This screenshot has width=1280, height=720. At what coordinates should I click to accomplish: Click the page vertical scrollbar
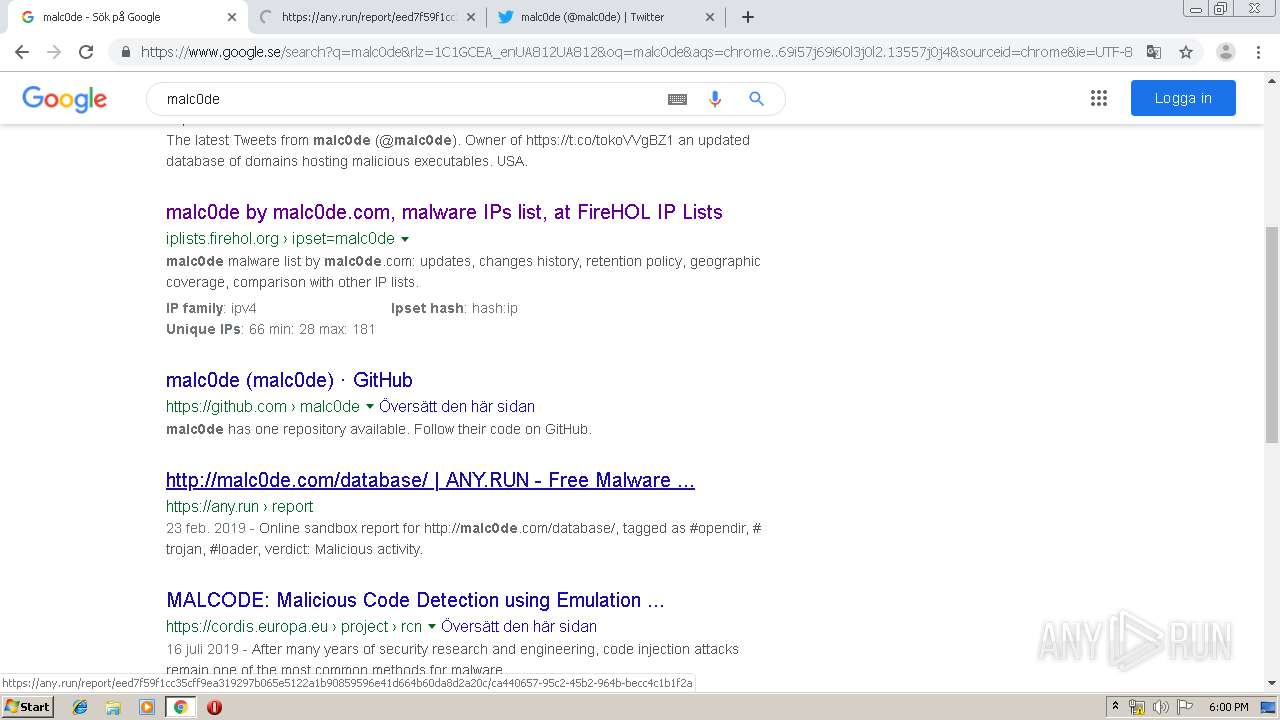point(1272,334)
